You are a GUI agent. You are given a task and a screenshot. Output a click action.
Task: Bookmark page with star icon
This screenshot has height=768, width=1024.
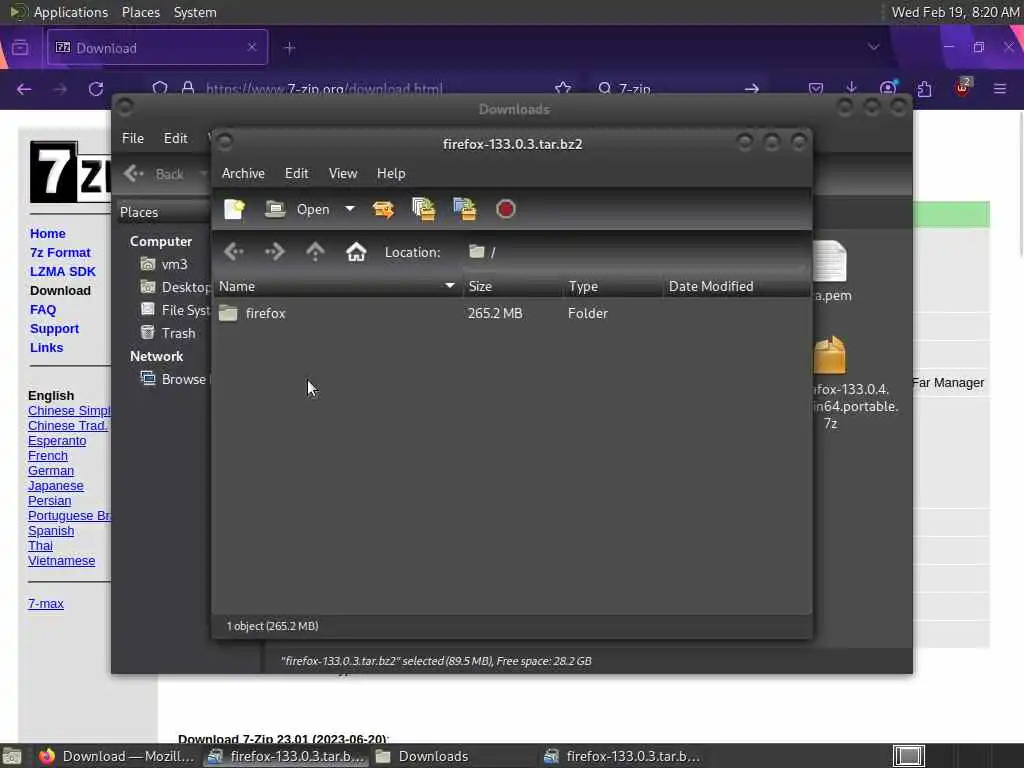pyautogui.click(x=563, y=88)
